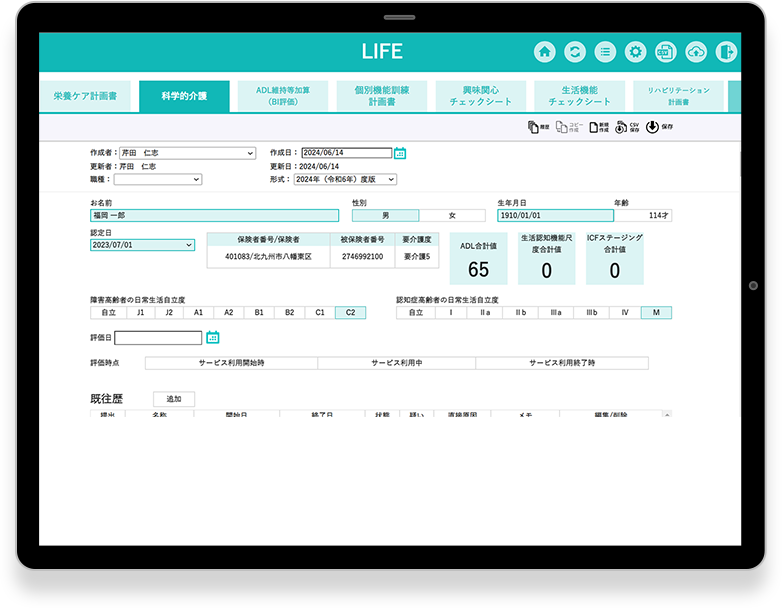Open calendar picker next to 作成日
This screenshot has width=782, height=608.
[400, 153]
